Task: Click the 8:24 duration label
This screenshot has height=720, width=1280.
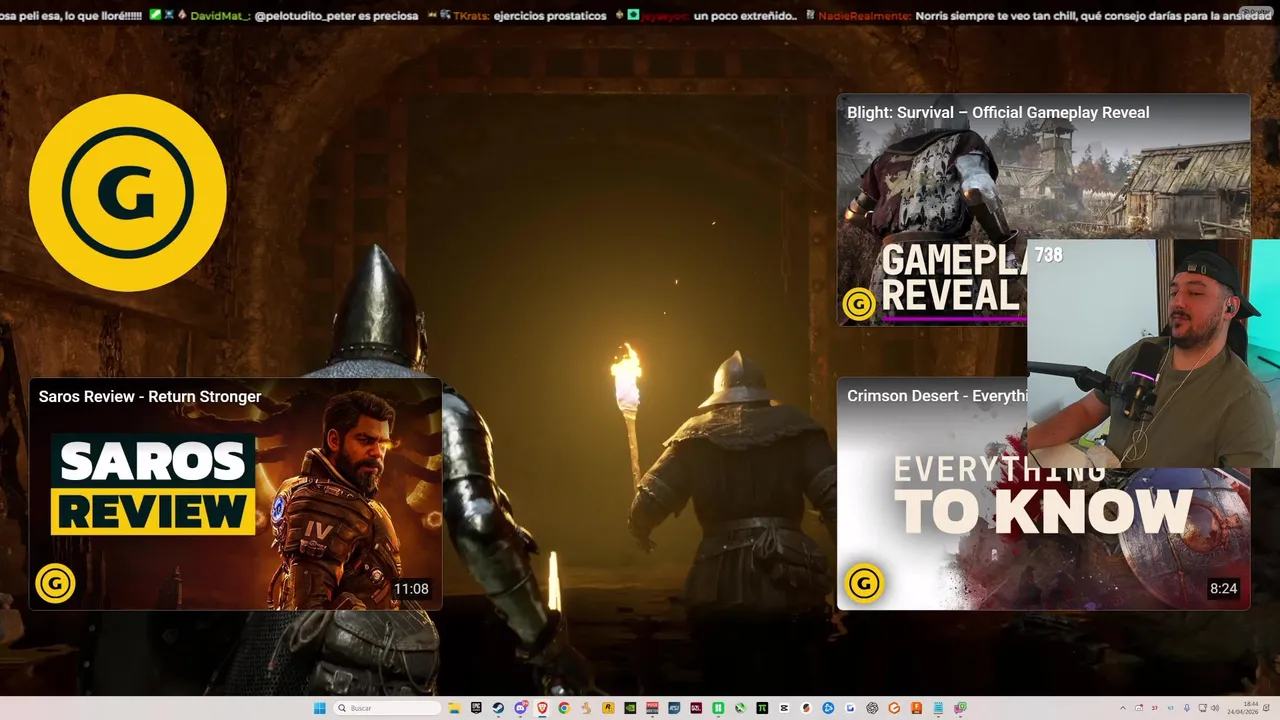Action: tap(1224, 589)
